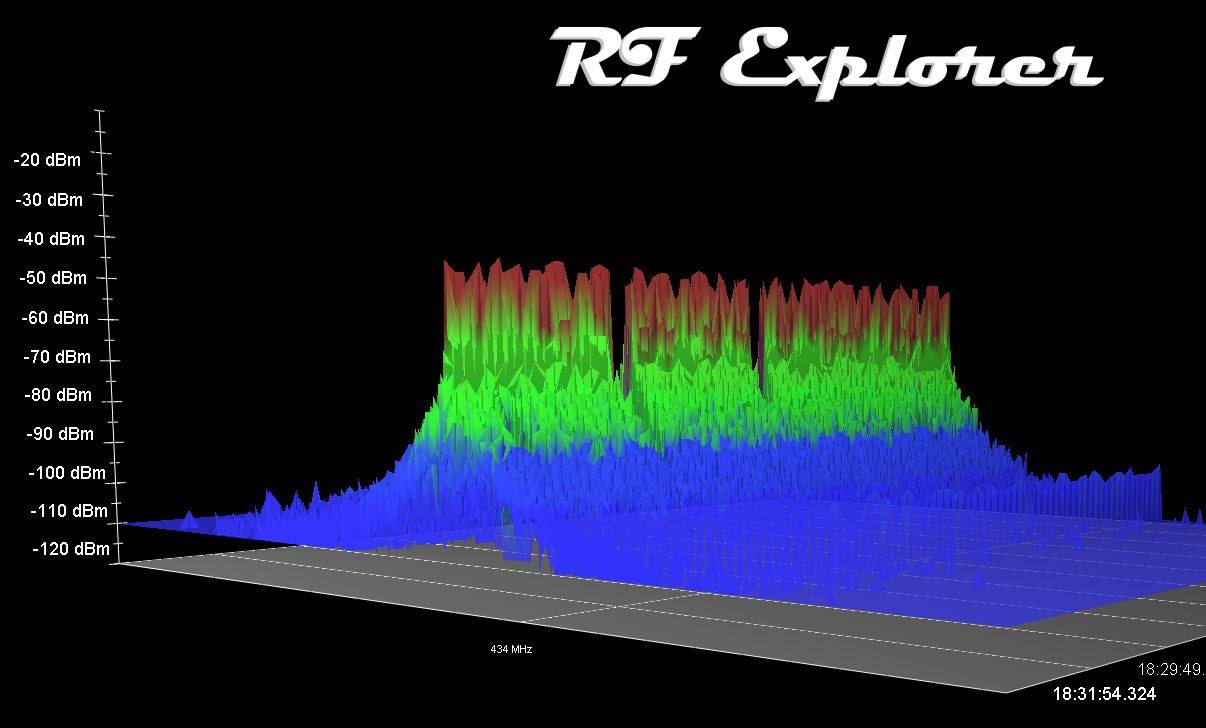
Task: Select the -30 dBm axis label
Action: 50,200
